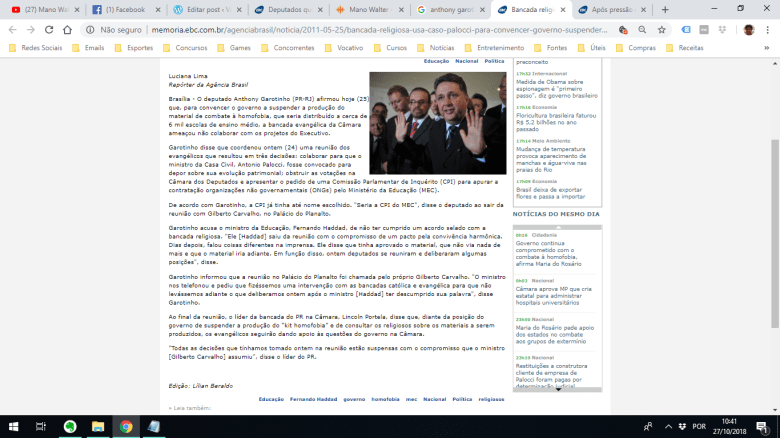The image size is (780, 438).
Task: Open File Explorer in the taskbar
Action: (97, 427)
